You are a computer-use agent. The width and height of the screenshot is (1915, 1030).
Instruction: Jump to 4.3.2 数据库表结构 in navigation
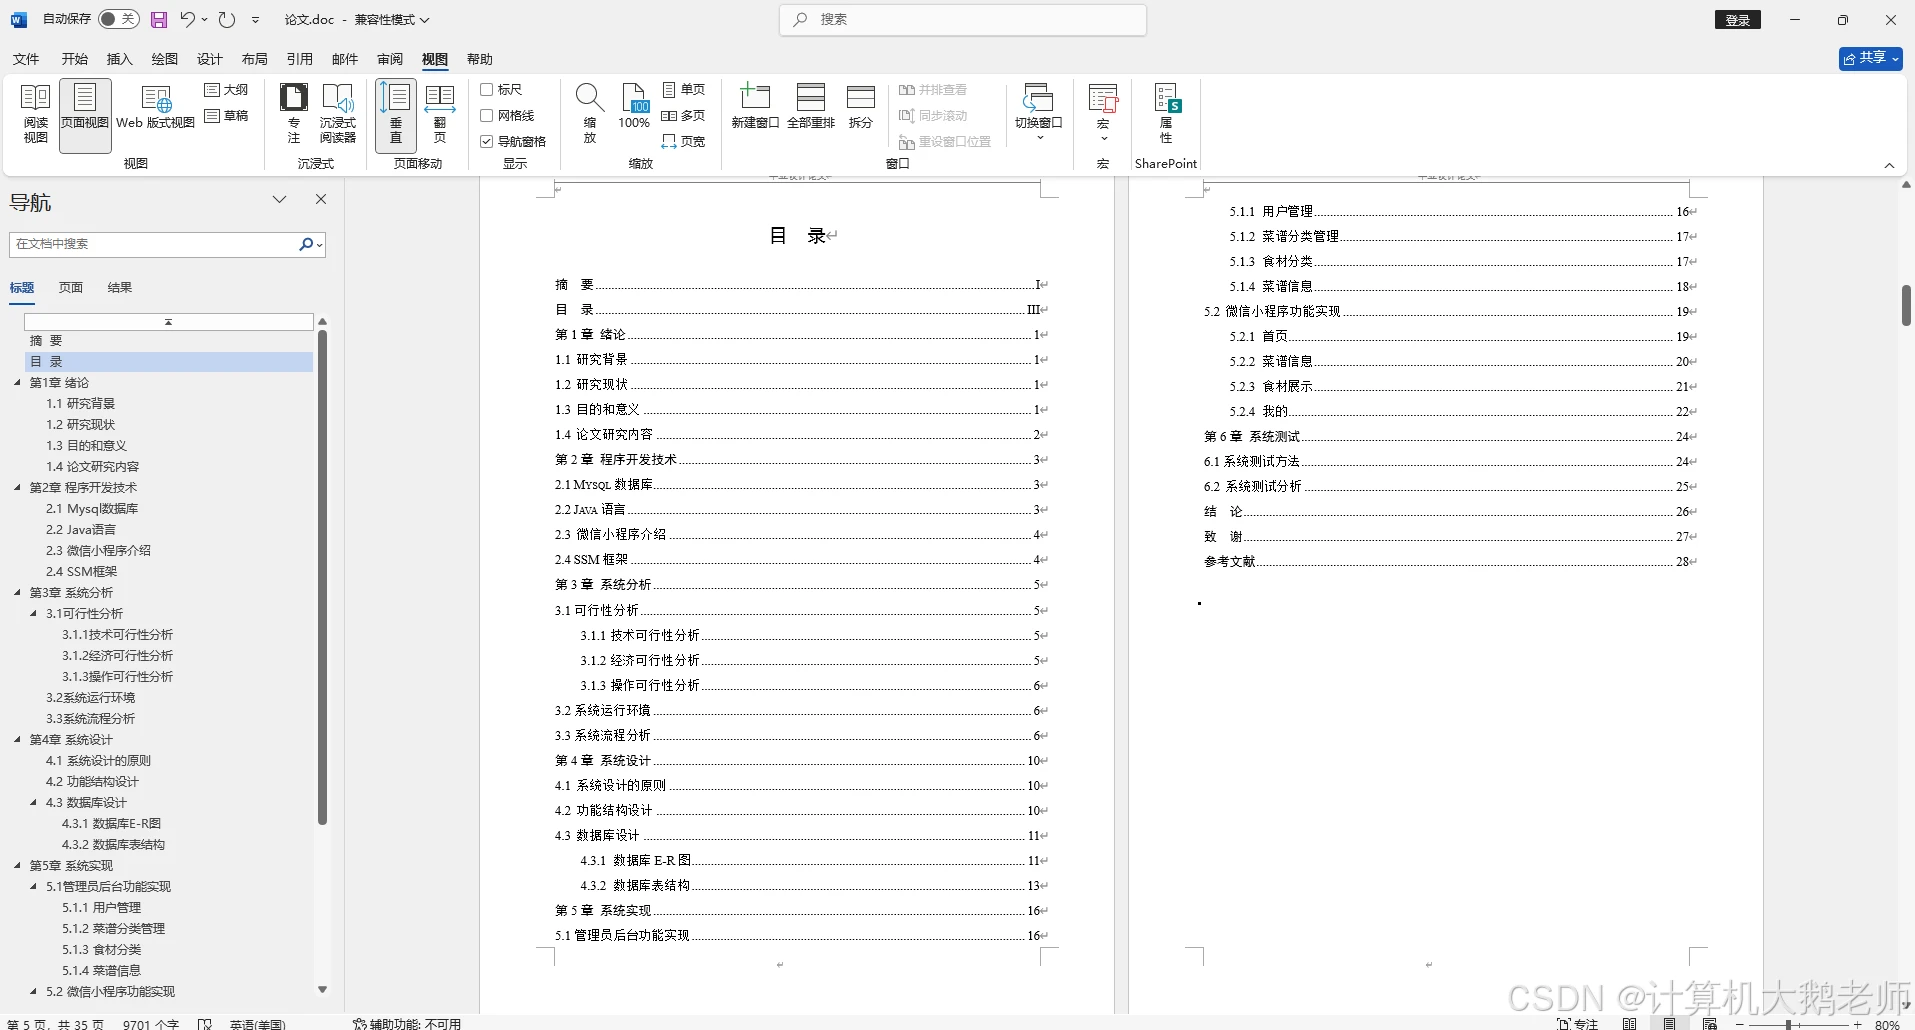(x=114, y=845)
